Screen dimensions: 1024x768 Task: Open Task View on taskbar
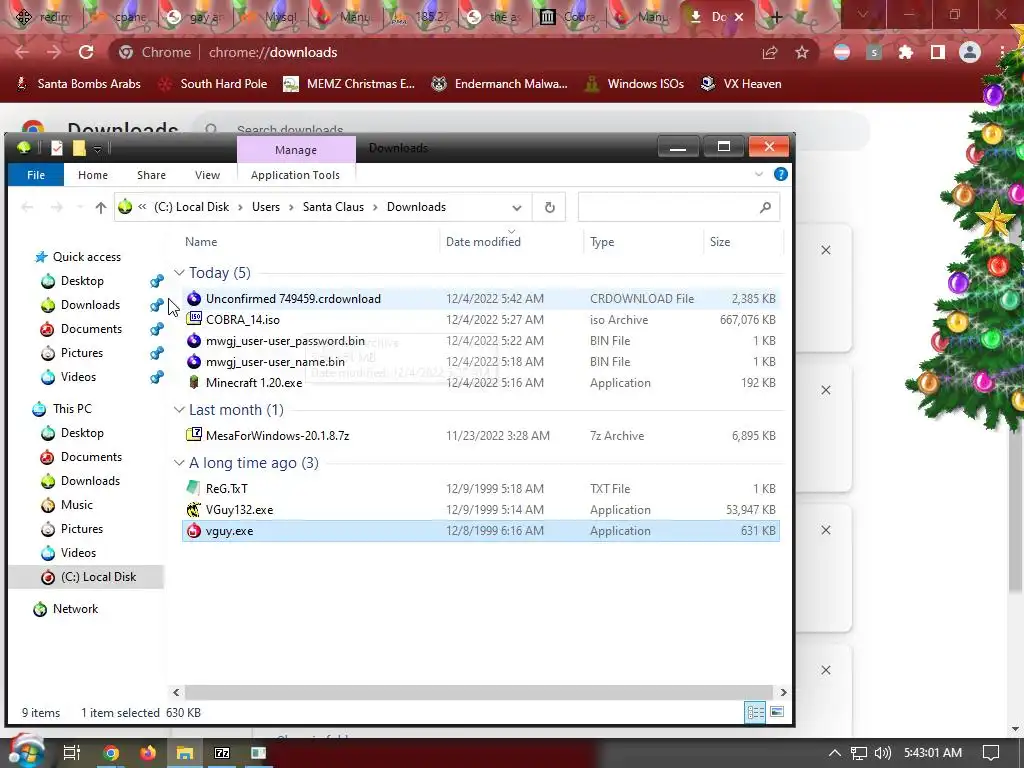coord(72,753)
